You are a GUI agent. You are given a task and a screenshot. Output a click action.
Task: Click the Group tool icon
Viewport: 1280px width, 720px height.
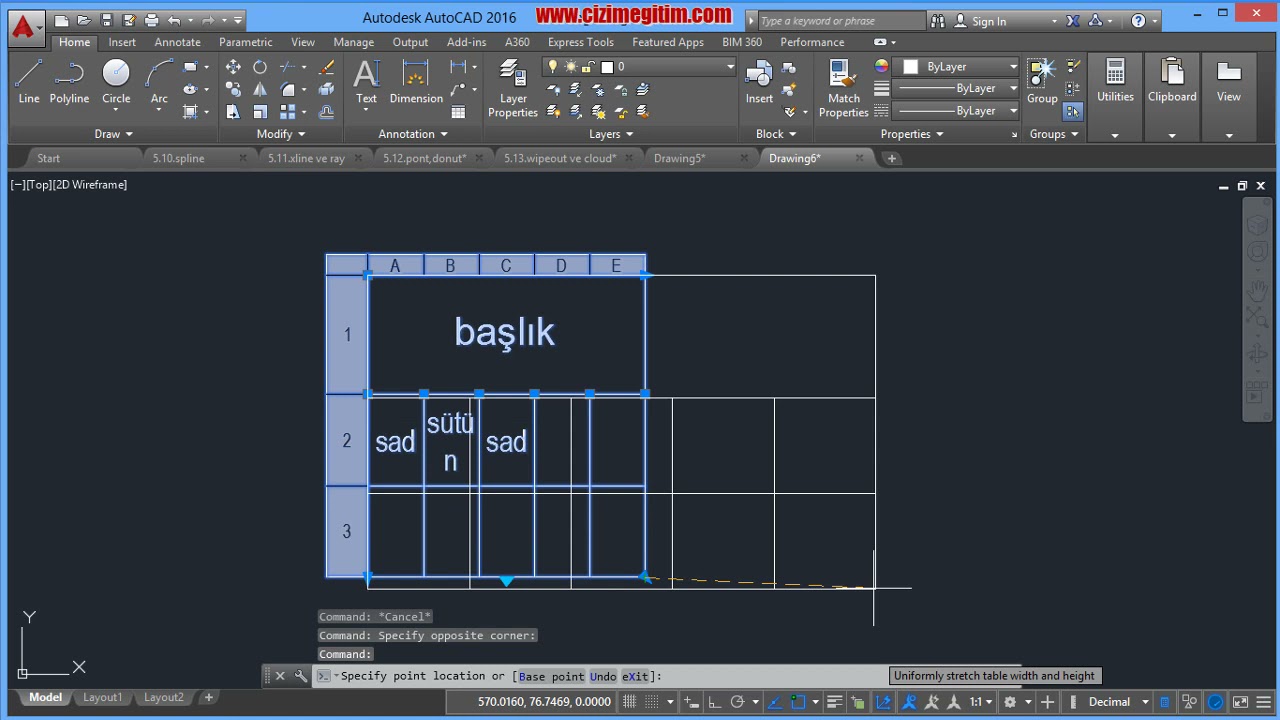1042,81
